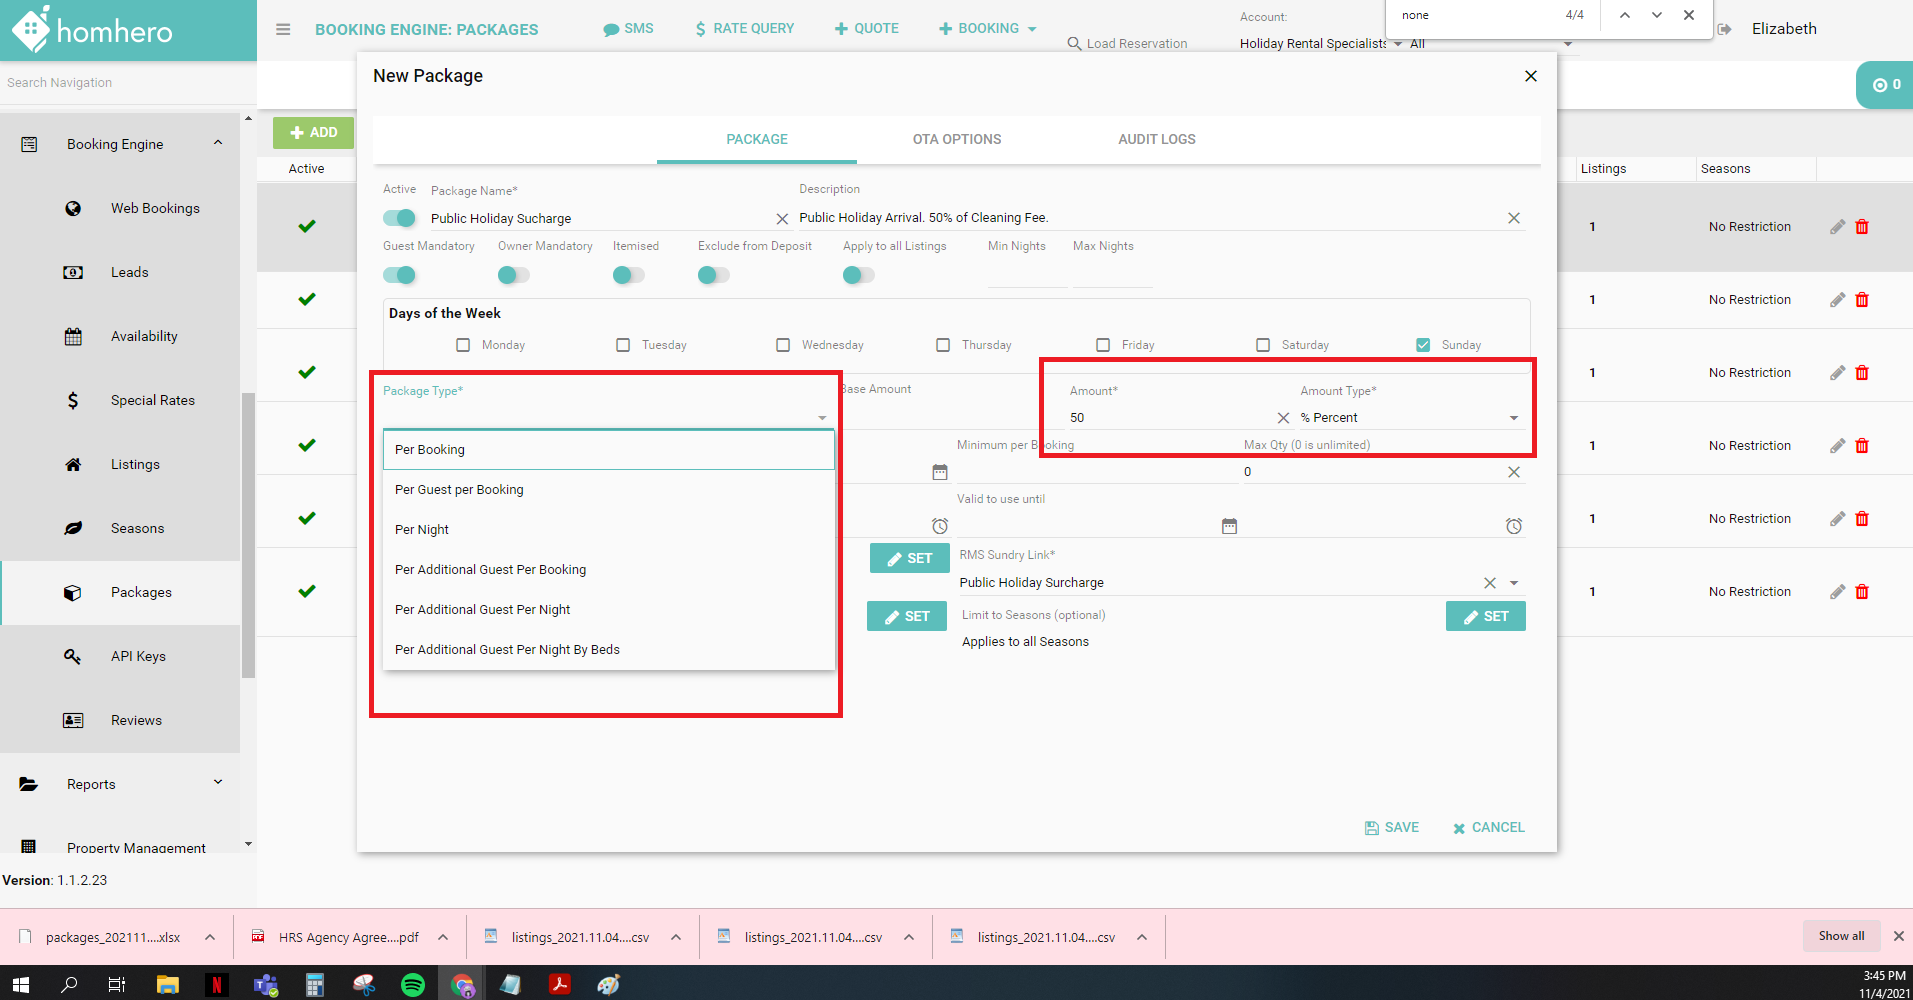Open Web Bookings in the sidebar
Screen dimensions: 1913x1000
coord(153,207)
